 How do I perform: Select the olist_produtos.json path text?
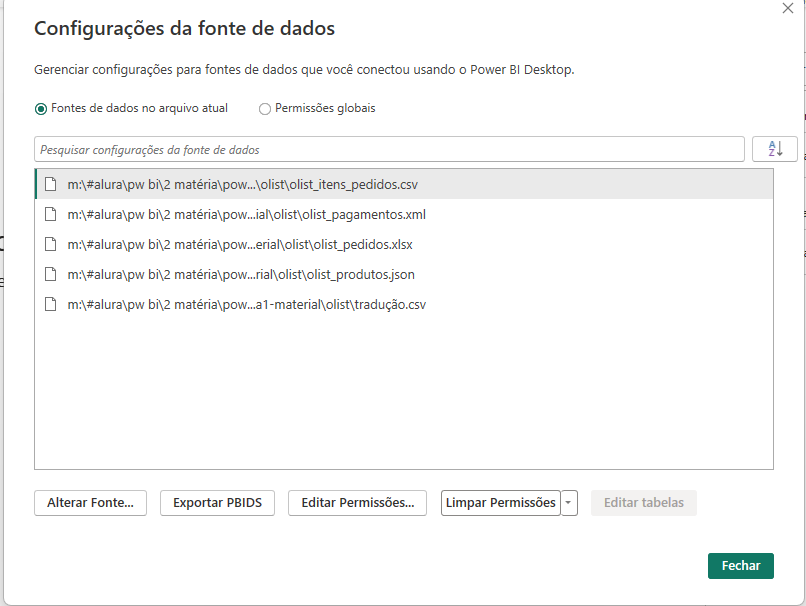point(241,274)
